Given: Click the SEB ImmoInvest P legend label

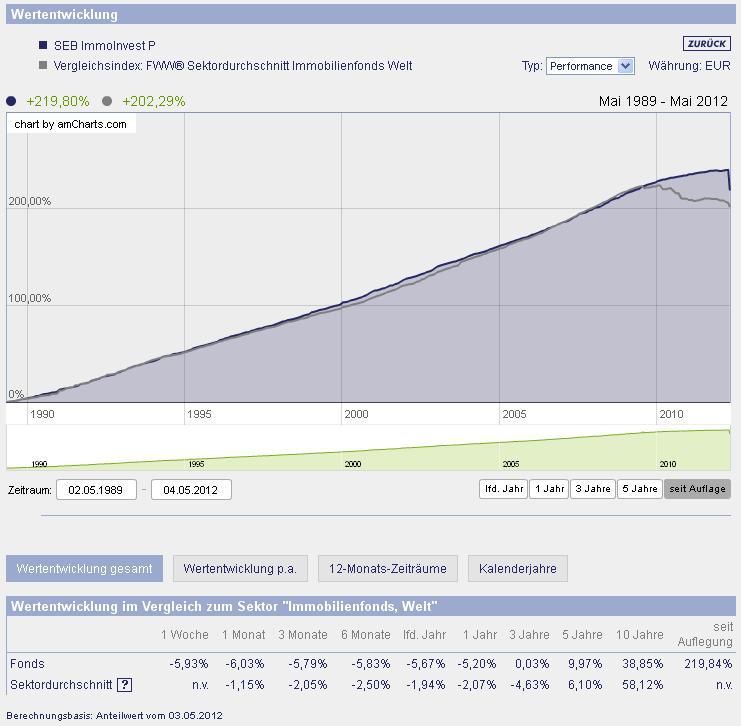Looking at the screenshot, I should [104, 45].
